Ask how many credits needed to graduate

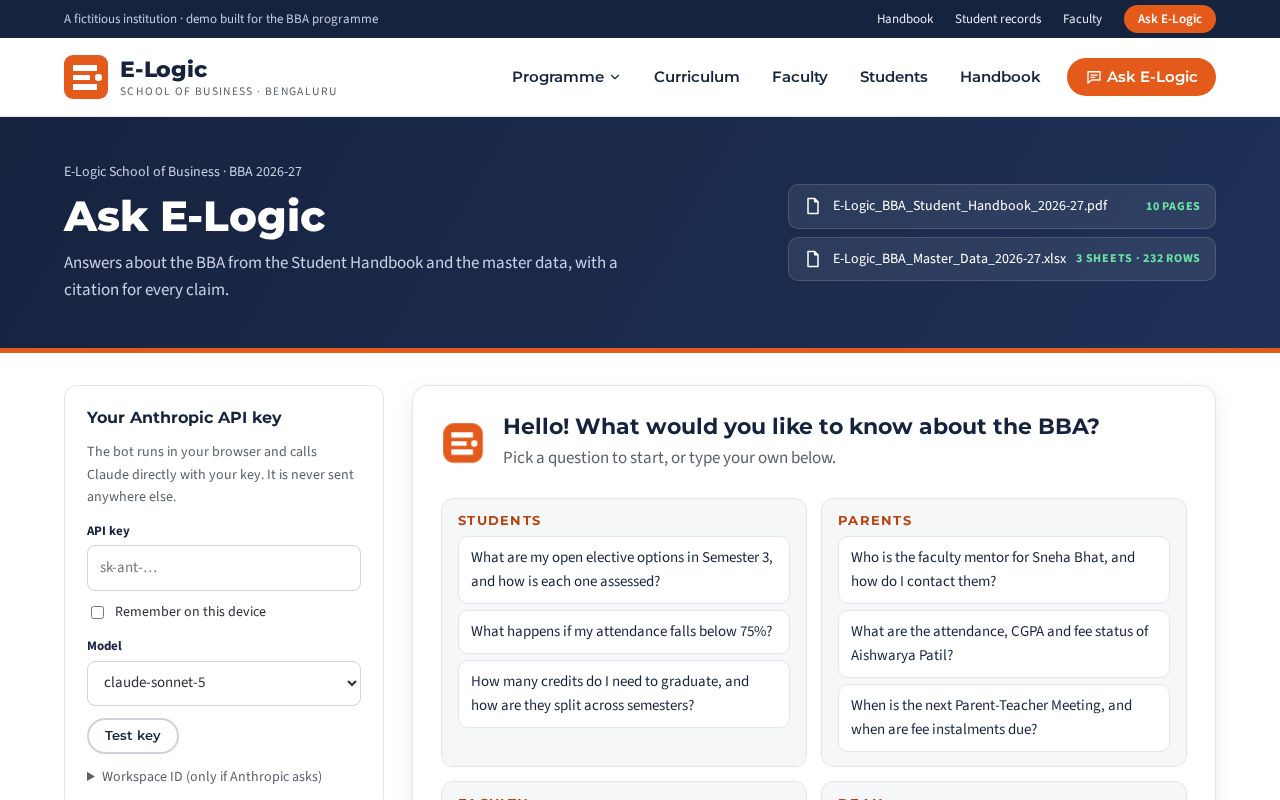point(624,694)
